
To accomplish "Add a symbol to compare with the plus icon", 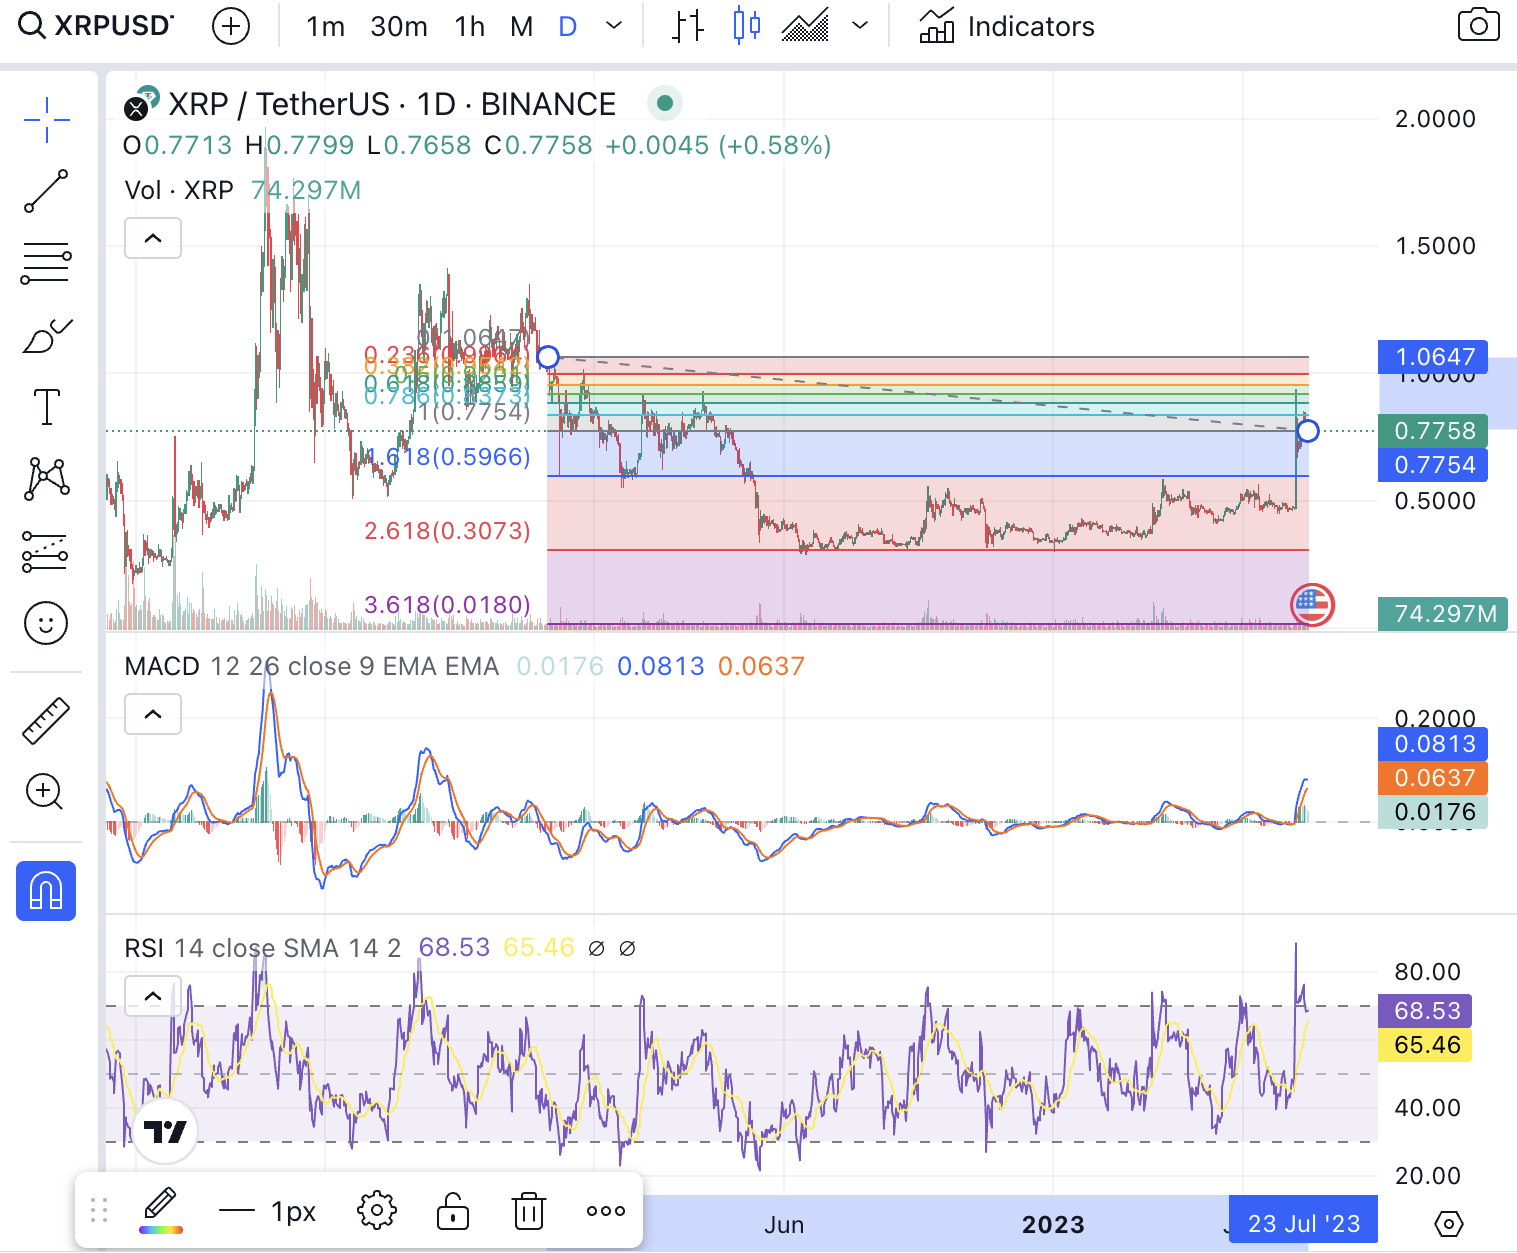I will [x=231, y=27].
